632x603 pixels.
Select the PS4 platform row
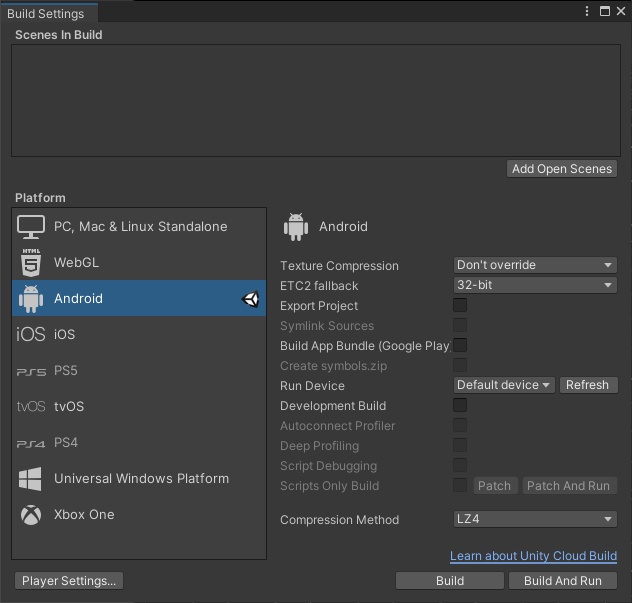click(139, 443)
